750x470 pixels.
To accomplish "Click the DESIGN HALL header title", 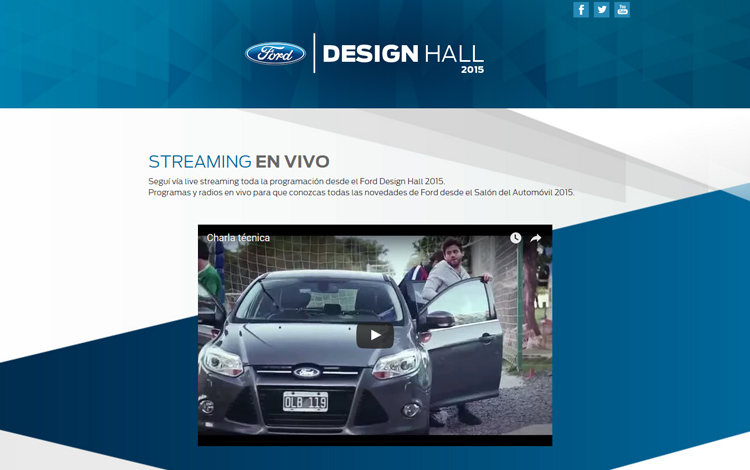I will tap(403, 53).
